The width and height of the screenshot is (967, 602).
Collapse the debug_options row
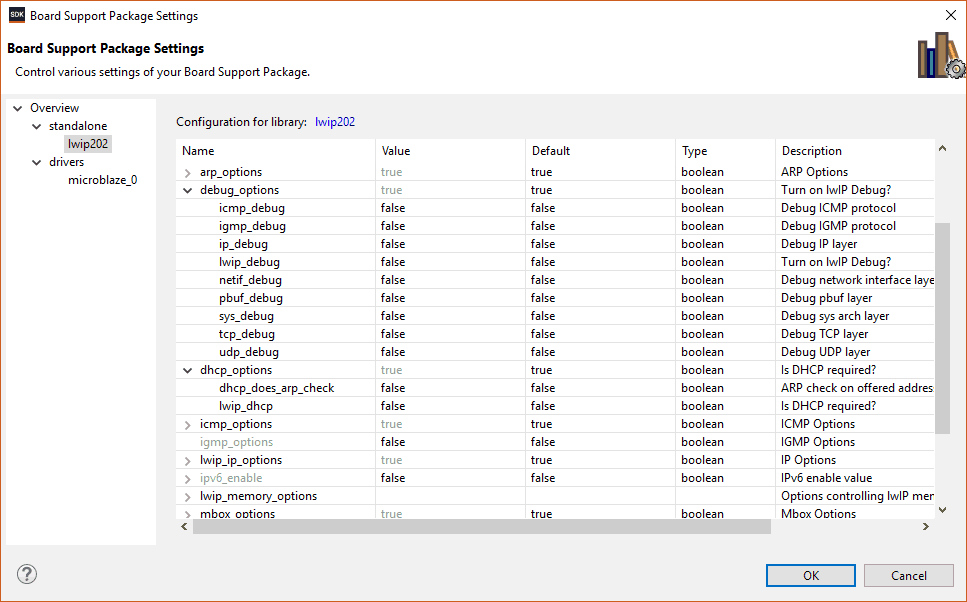(x=188, y=190)
